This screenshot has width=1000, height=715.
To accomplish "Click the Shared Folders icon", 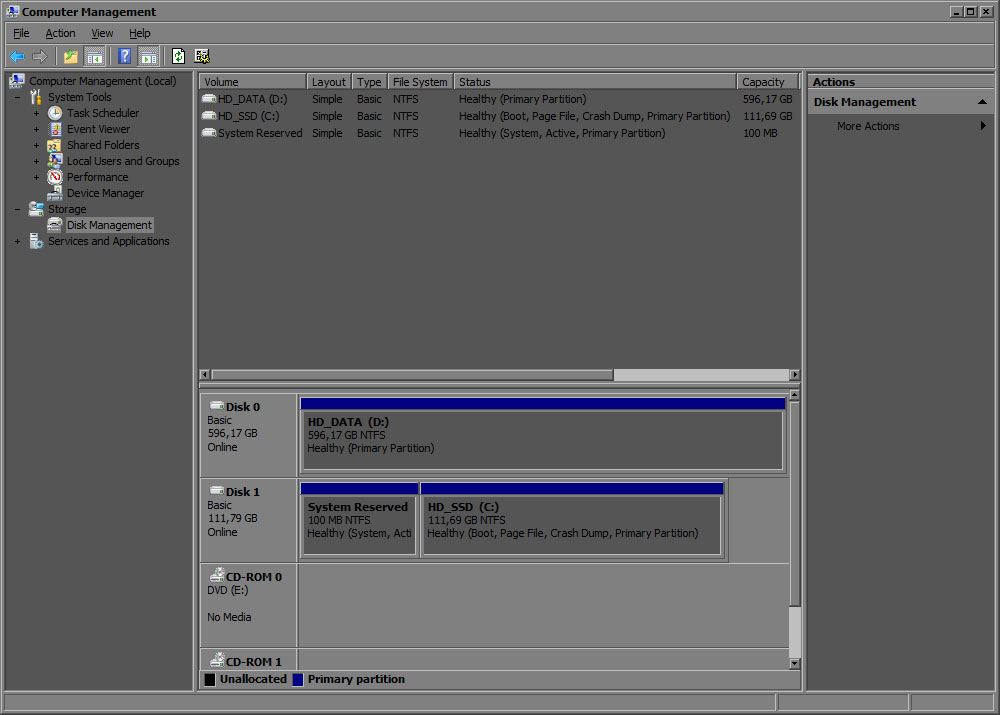I will coord(55,145).
